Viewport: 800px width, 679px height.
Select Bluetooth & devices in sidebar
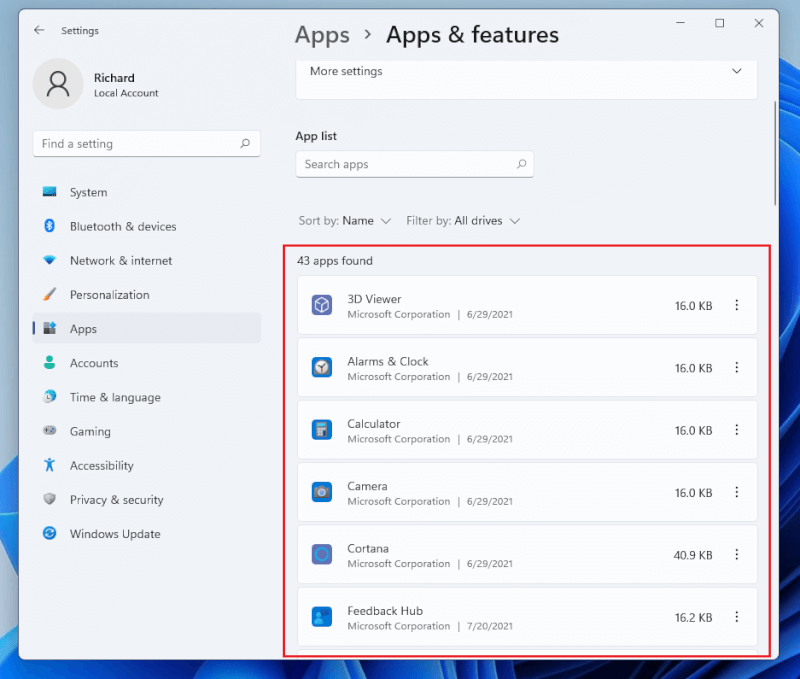tap(122, 227)
